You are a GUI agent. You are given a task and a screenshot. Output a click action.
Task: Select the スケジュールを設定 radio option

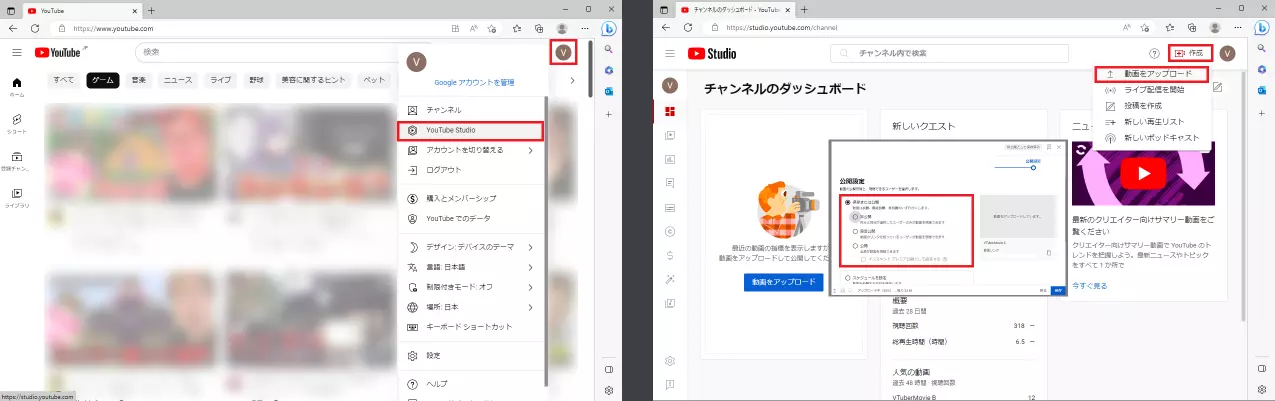(846, 277)
